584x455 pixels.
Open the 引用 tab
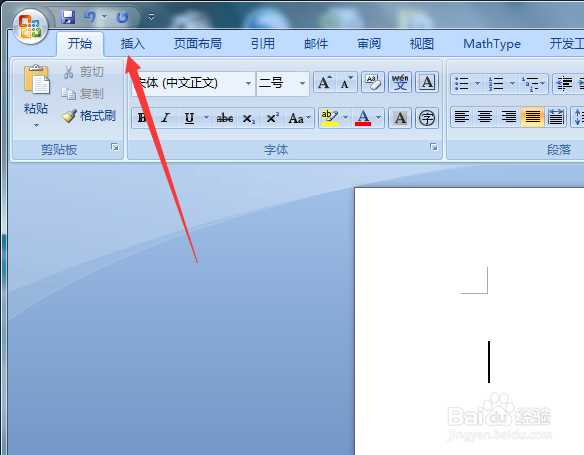click(x=263, y=44)
